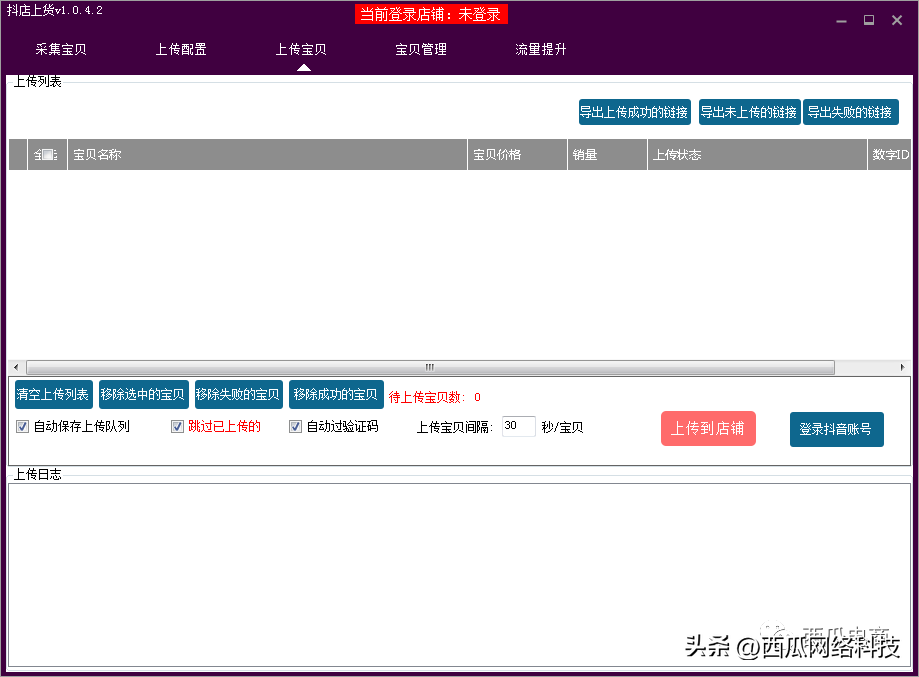
Task: Click the horizontal scrollbar thumb
Action: click(430, 368)
